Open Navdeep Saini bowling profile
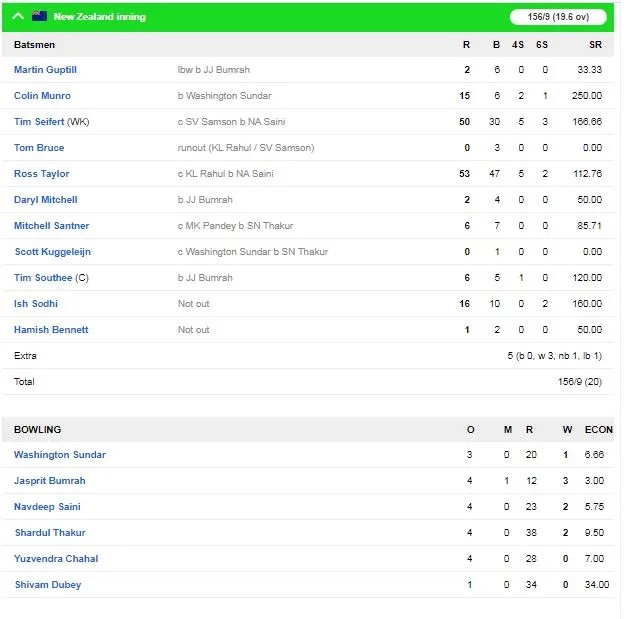 [x=47, y=507]
